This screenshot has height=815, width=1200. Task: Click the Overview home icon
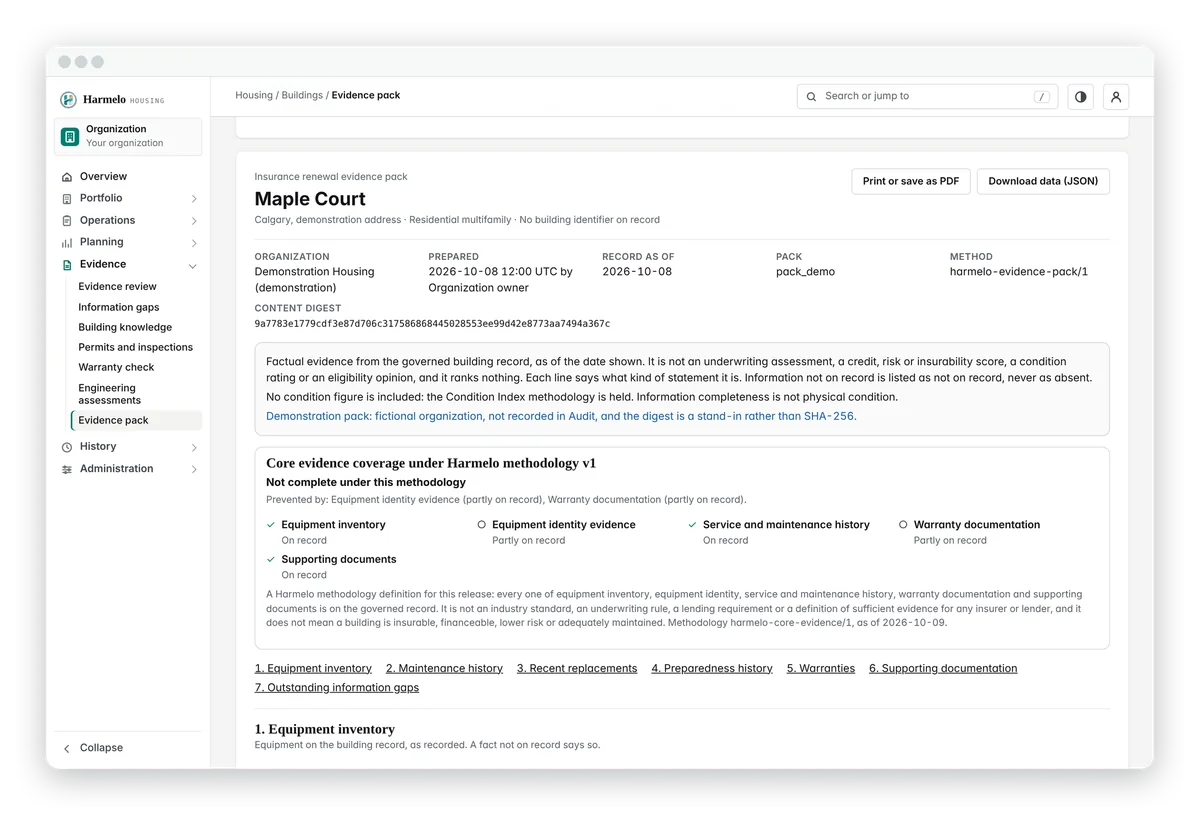pyautogui.click(x=67, y=177)
